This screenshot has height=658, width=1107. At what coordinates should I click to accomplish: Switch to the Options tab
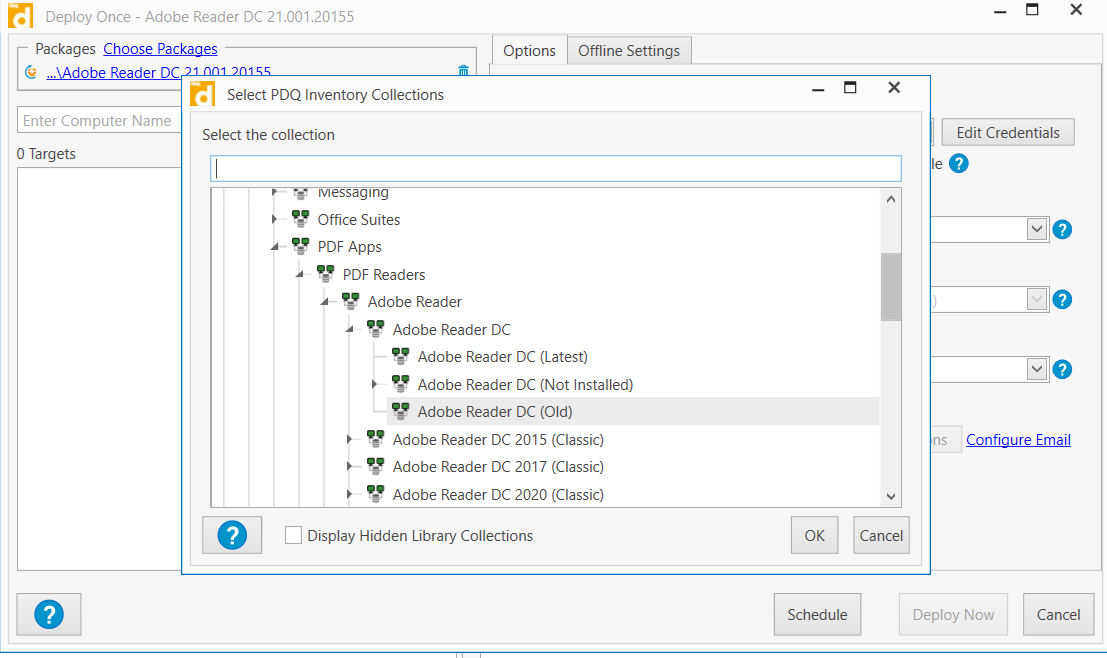tap(529, 51)
